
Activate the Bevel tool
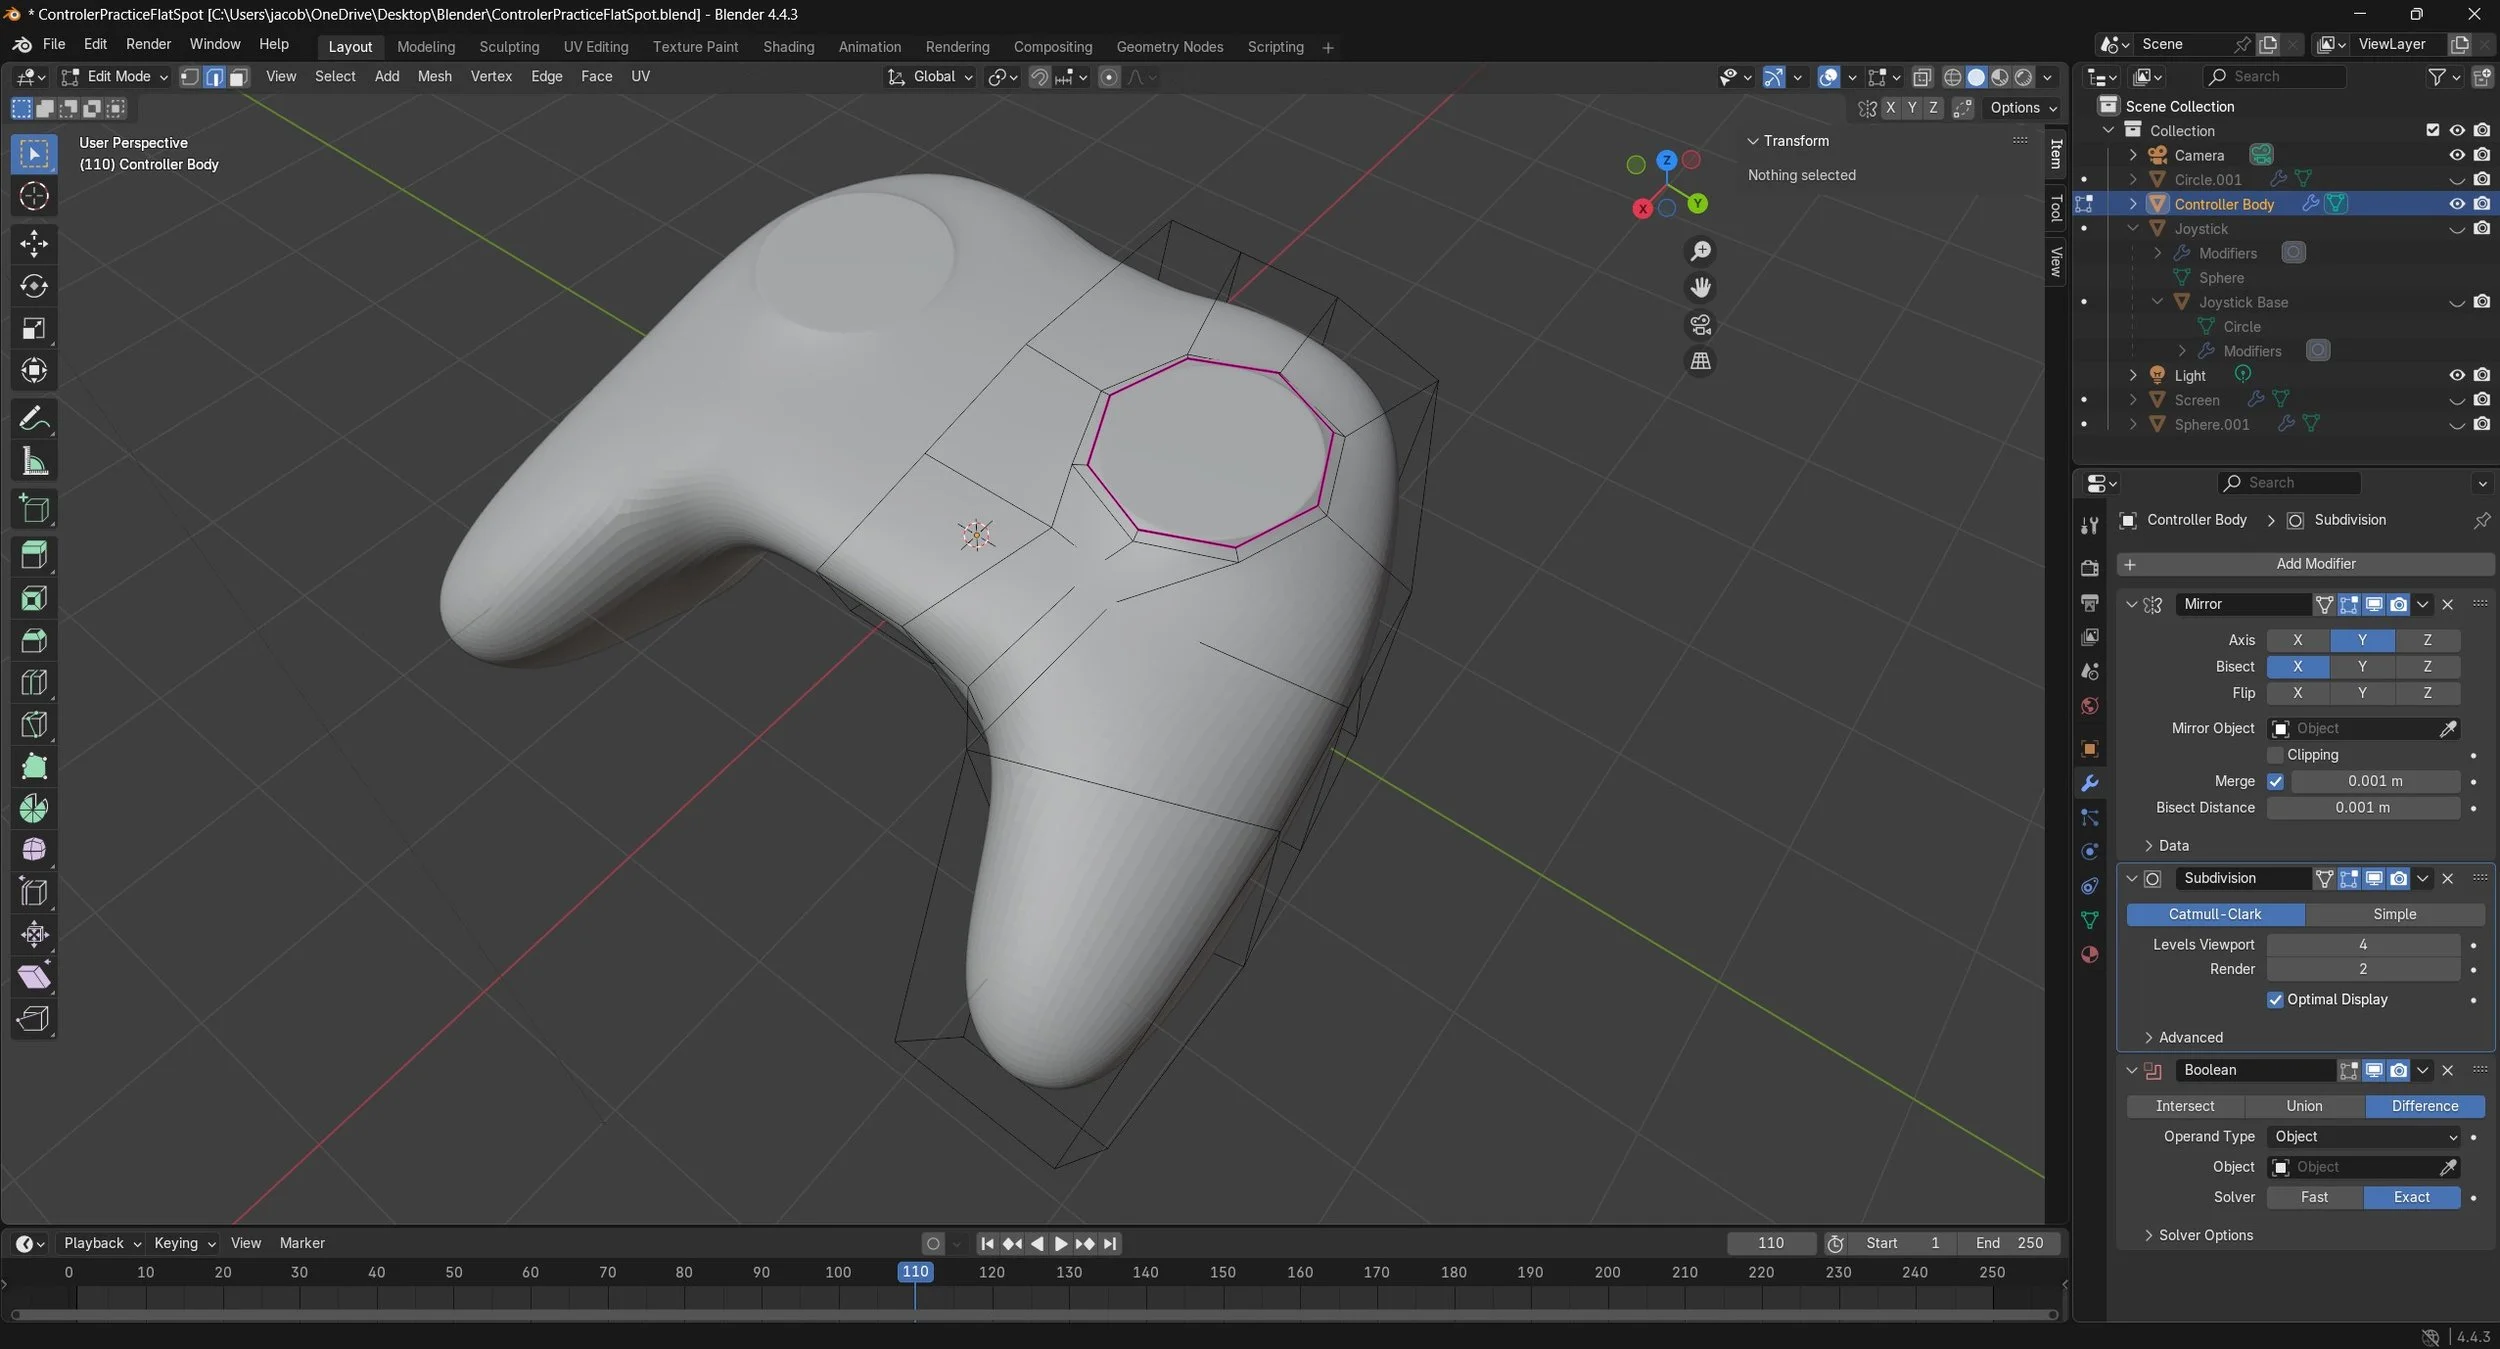(34, 640)
